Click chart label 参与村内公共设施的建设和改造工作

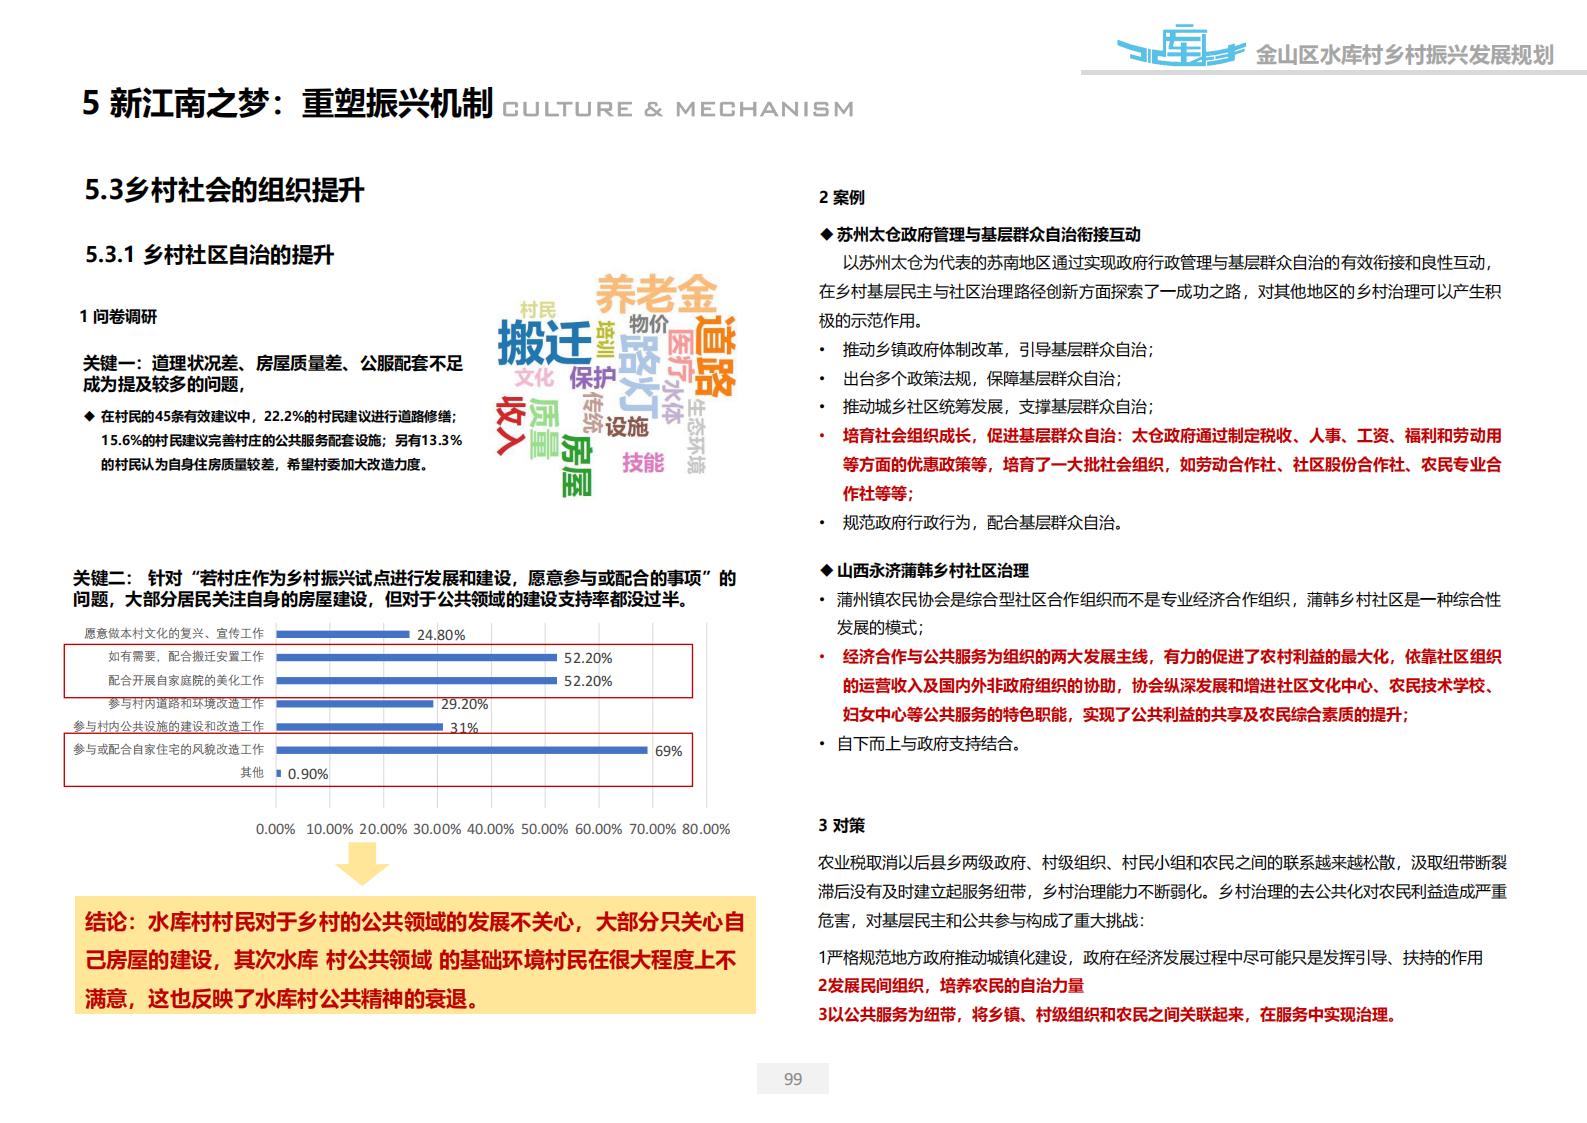169,726
